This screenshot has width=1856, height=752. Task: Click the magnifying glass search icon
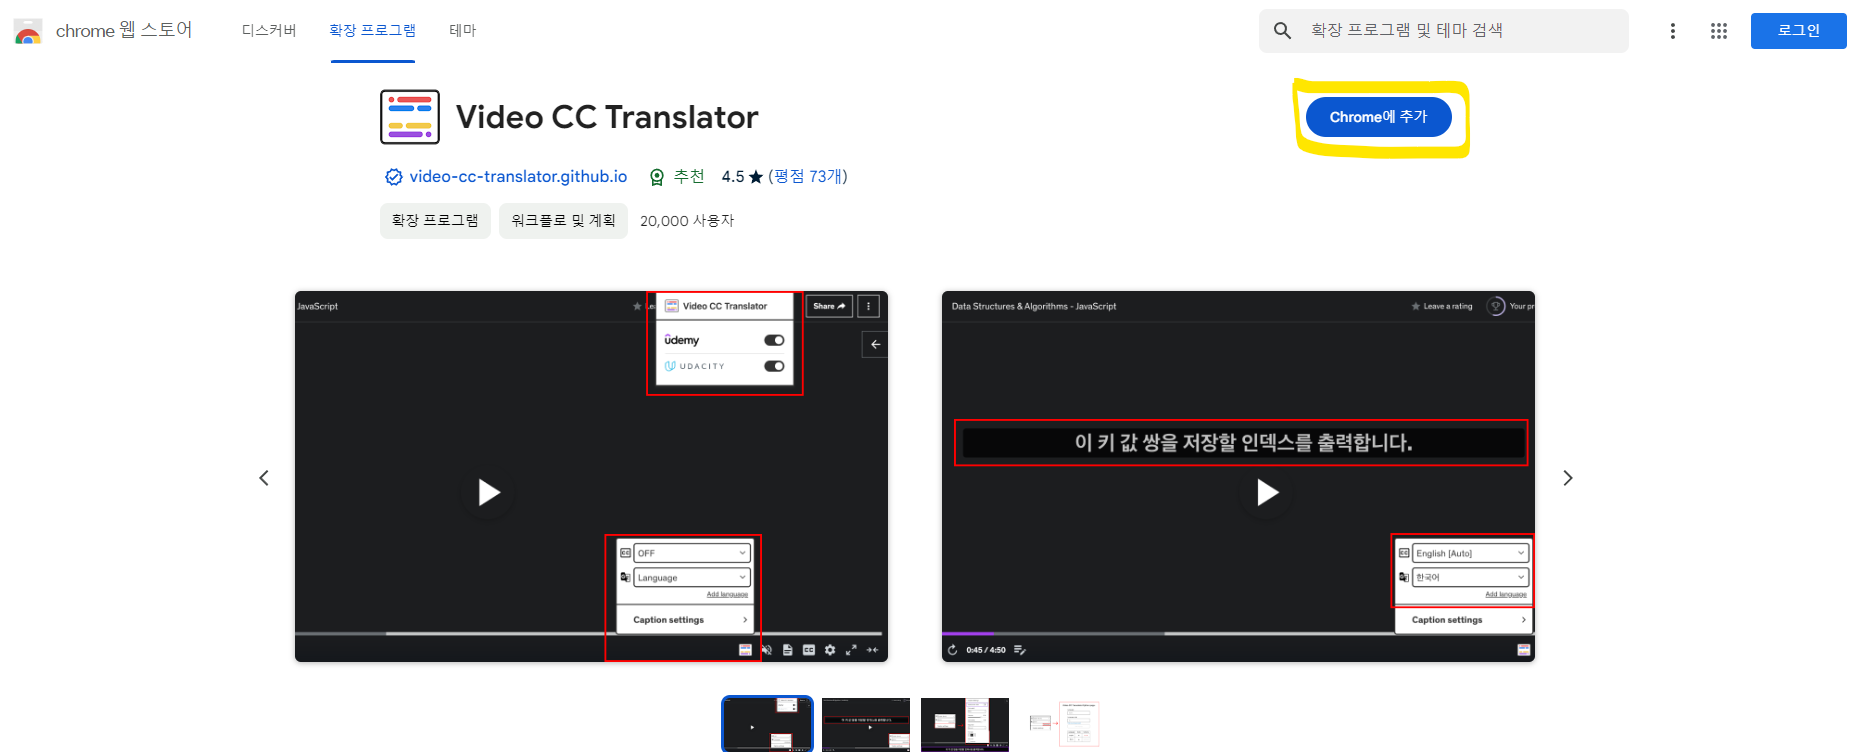[x=1282, y=31]
